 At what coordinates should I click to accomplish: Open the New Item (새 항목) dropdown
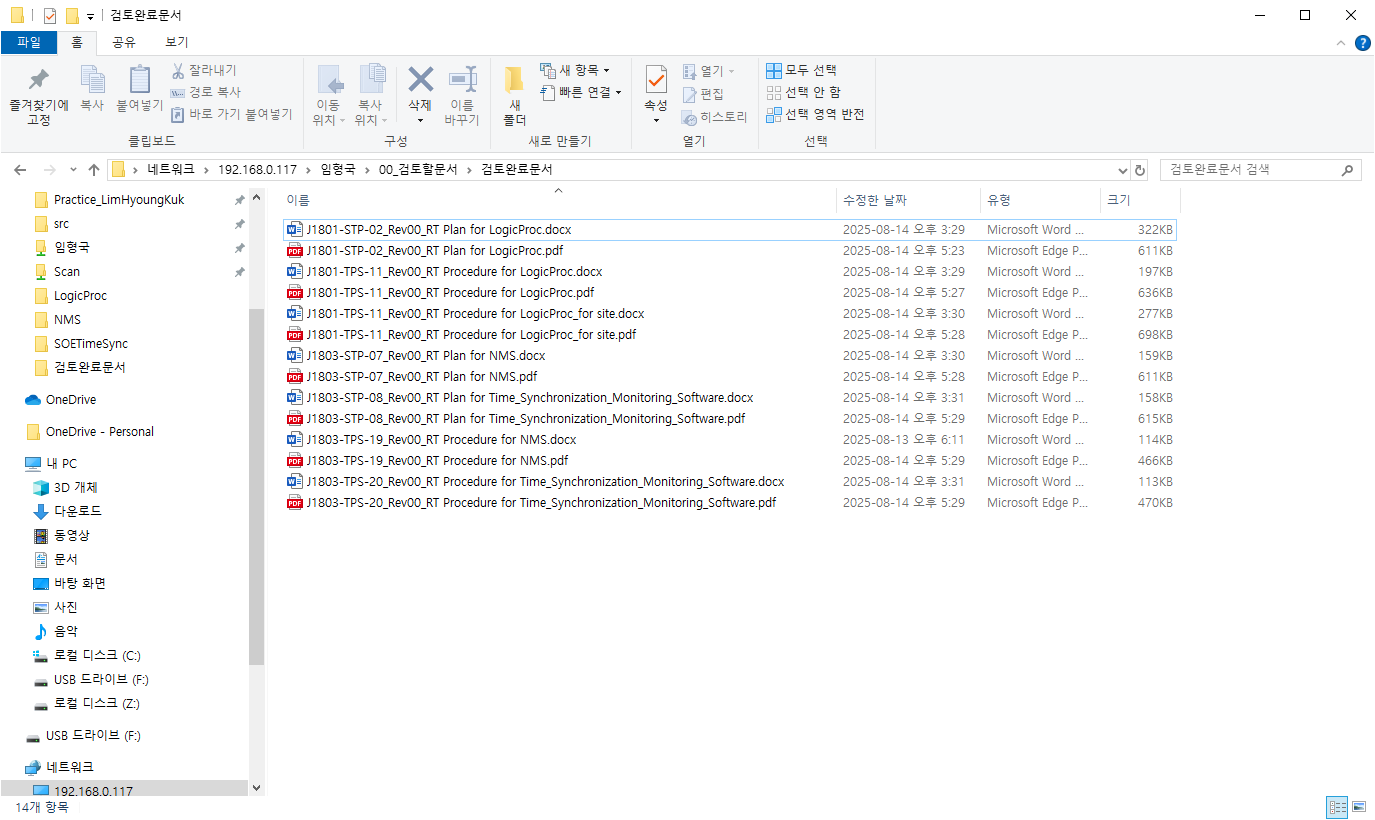[x=575, y=70]
